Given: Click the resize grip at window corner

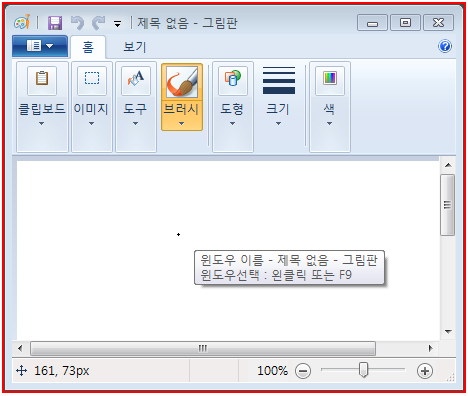Looking at the screenshot, I should point(450,377).
